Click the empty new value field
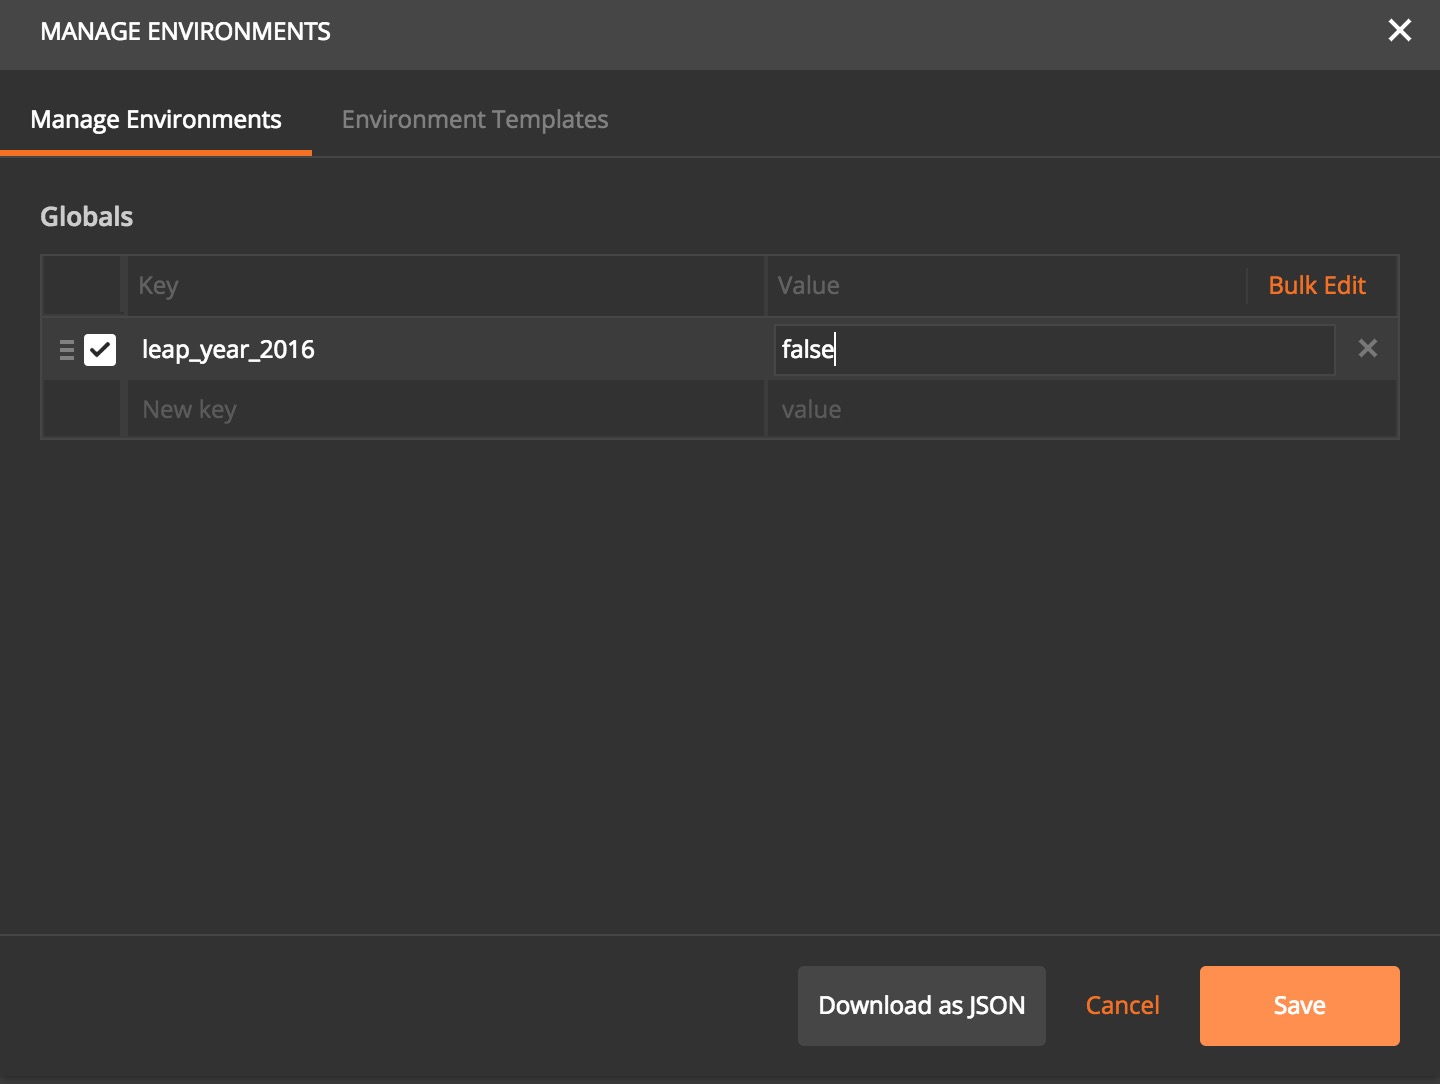The height and width of the screenshot is (1084, 1440). [1081, 409]
